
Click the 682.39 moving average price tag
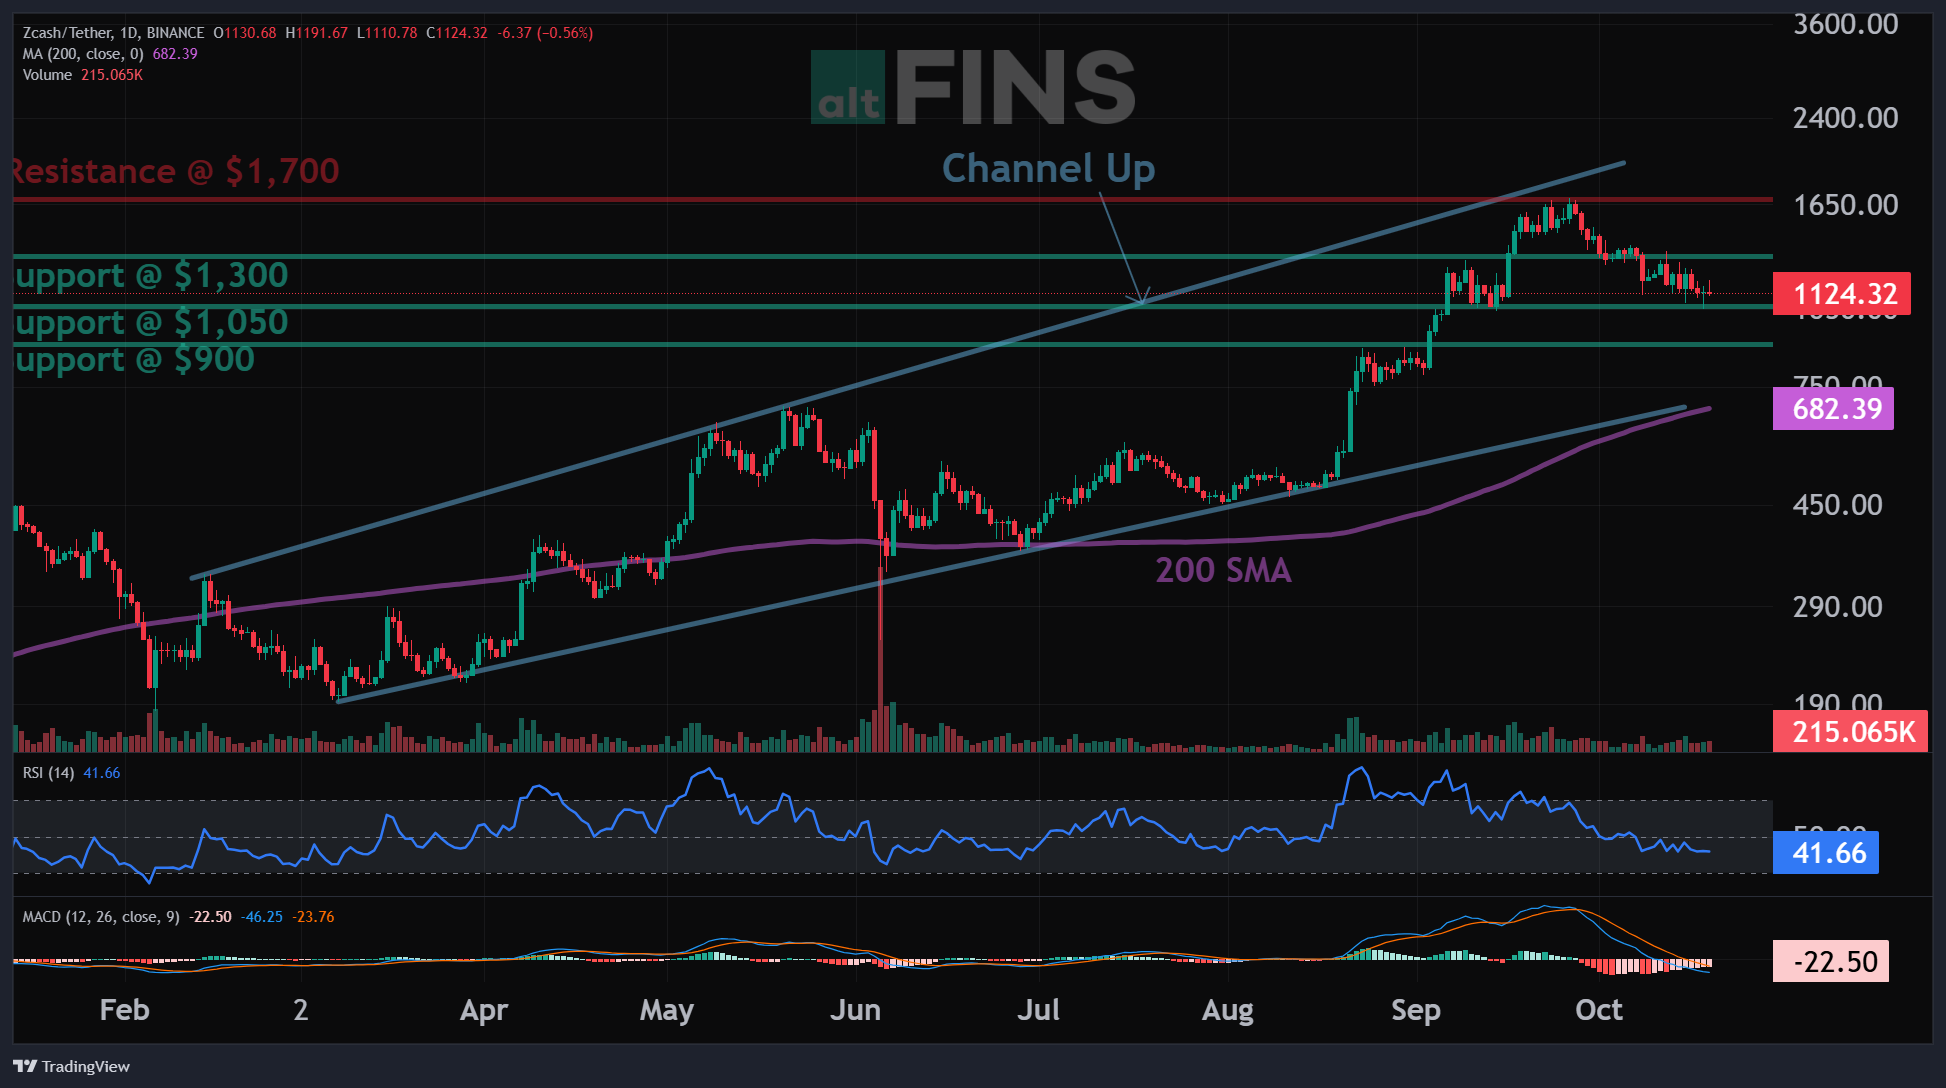pos(1833,409)
